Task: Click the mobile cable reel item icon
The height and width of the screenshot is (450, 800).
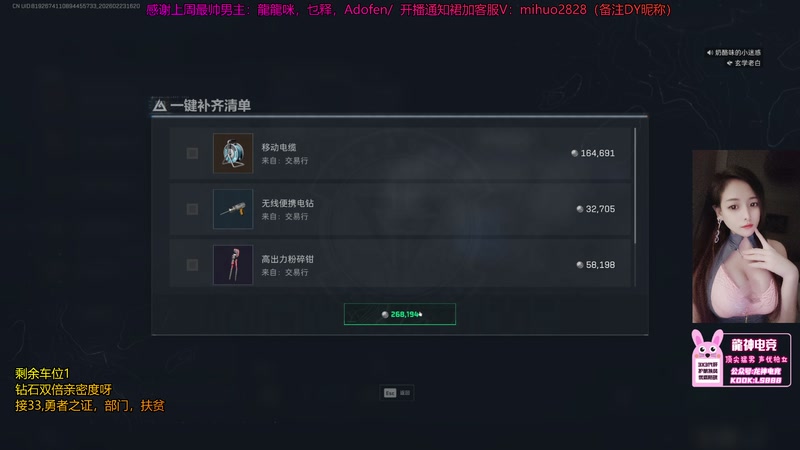Action: coord(233,153)
